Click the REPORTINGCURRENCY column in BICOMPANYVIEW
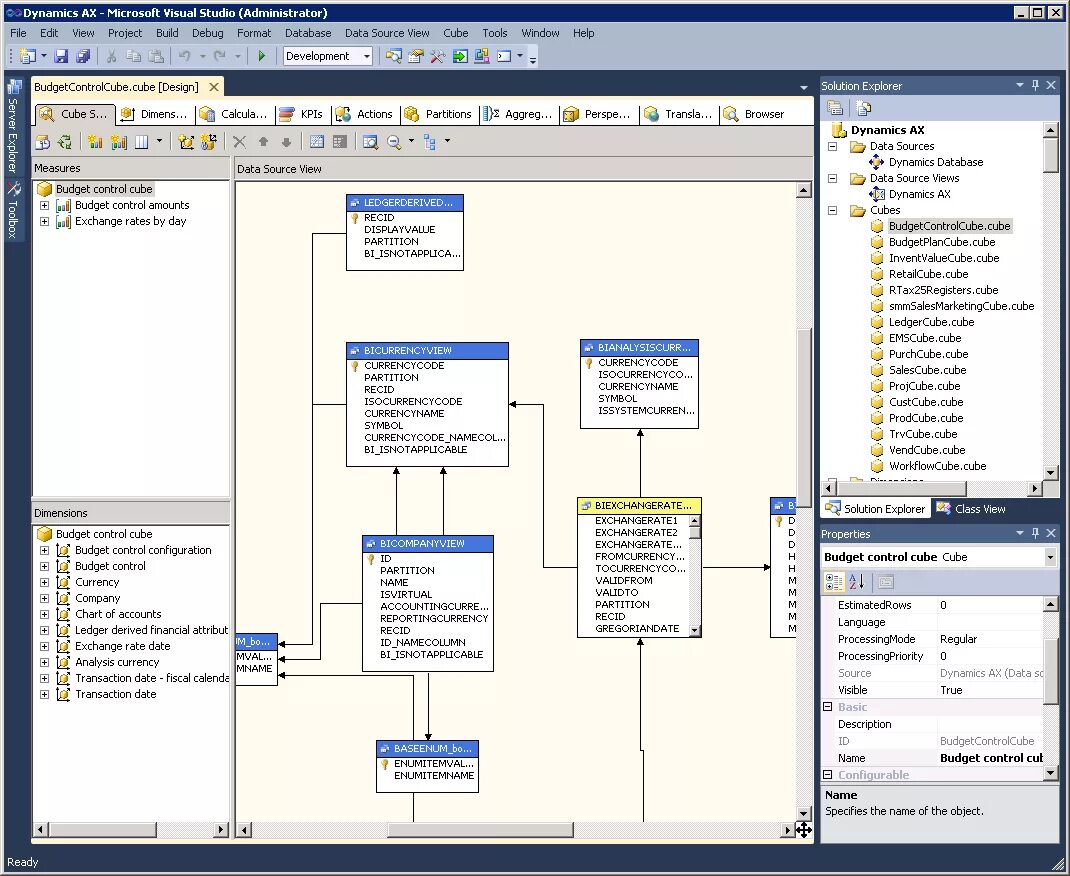The image size is (1070, 876). click(x=434, y=619)
